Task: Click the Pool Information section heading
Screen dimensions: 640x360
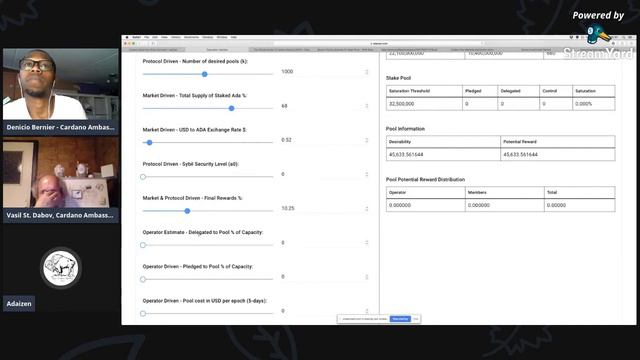Action: tap(405, 129)
